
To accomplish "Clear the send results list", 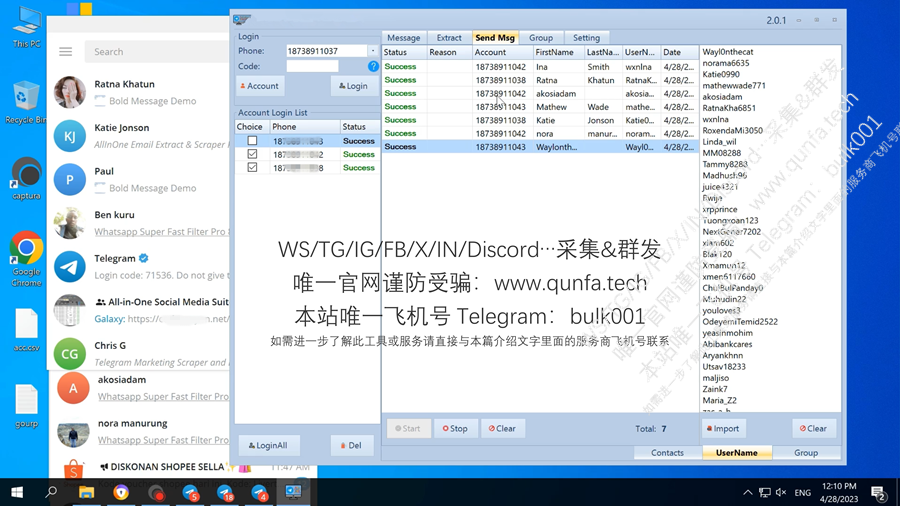I will (x=502, y=429).
